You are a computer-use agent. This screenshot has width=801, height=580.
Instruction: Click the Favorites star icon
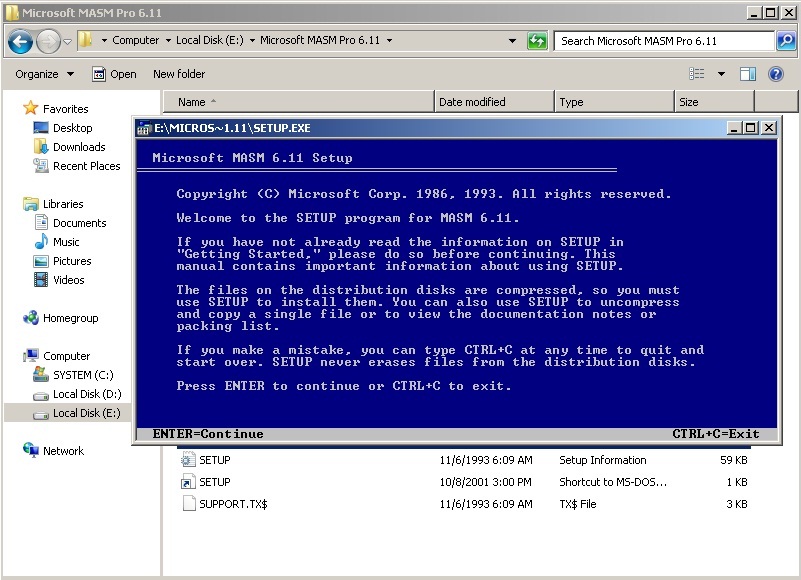[31, 108]
